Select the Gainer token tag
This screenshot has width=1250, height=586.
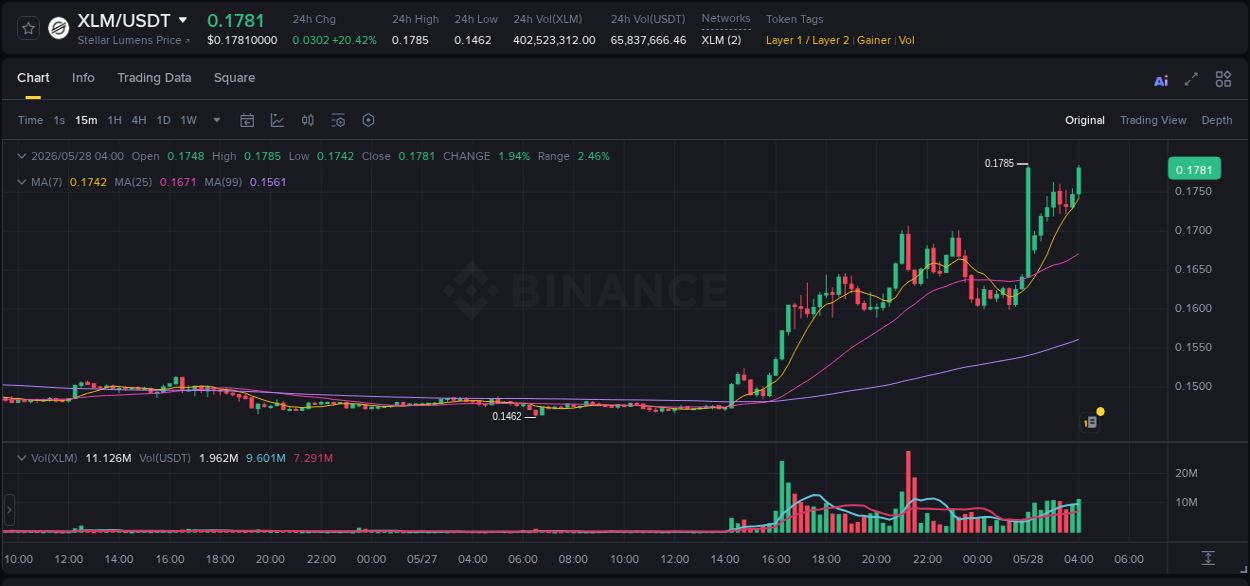(874, 40)
